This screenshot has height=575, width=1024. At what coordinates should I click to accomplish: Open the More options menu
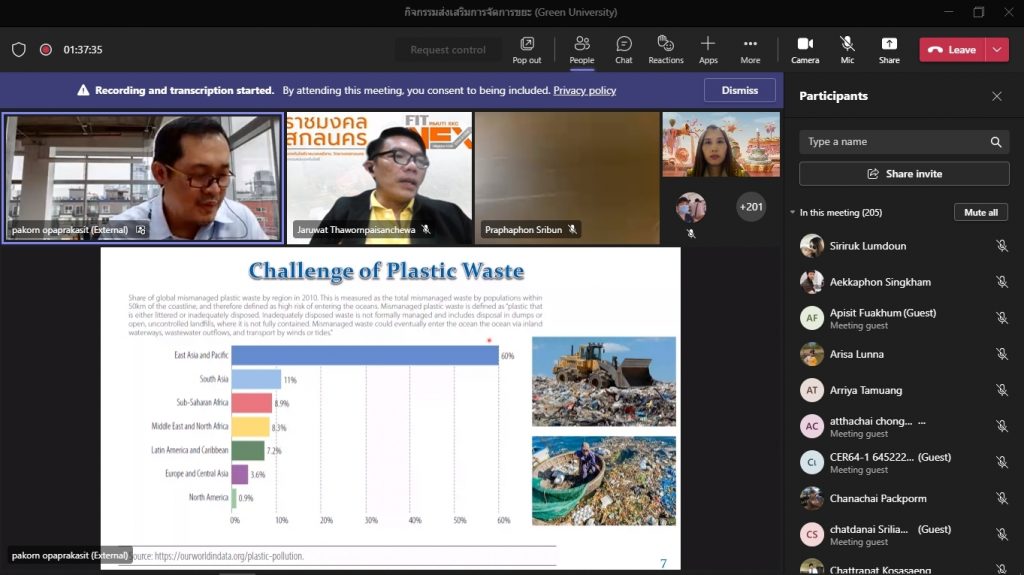(750, 44)
